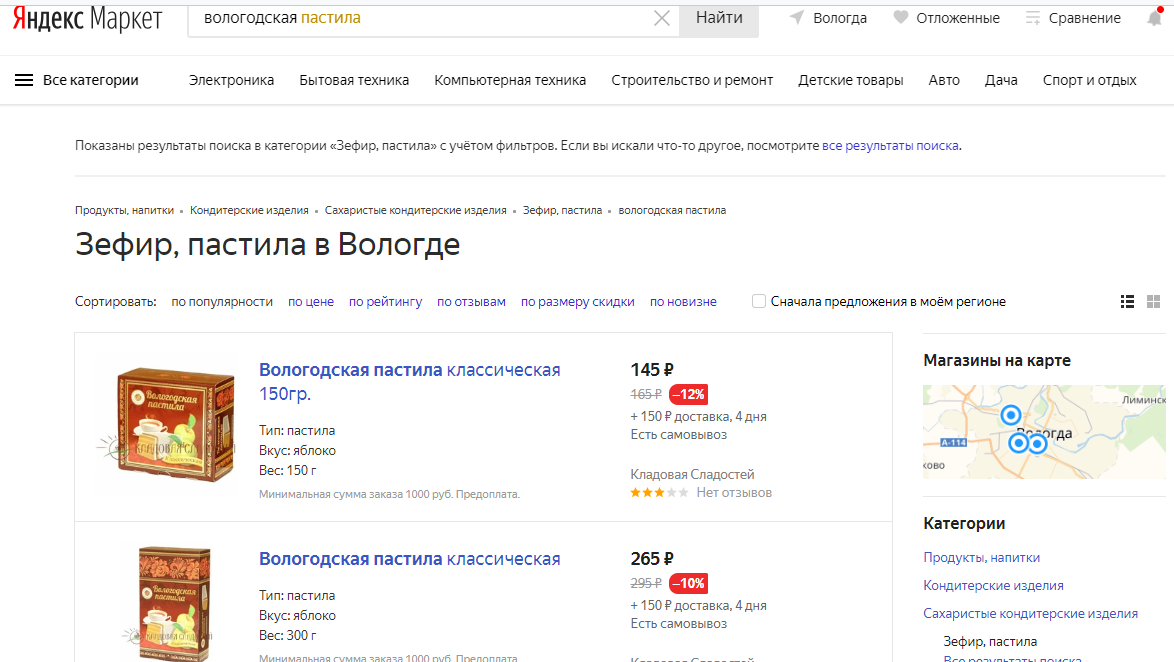Image resolution: width=1174 pixels, height=662 pixels.
Task: Click the top map pin on the map
Action: click(x=1011, y=415)
